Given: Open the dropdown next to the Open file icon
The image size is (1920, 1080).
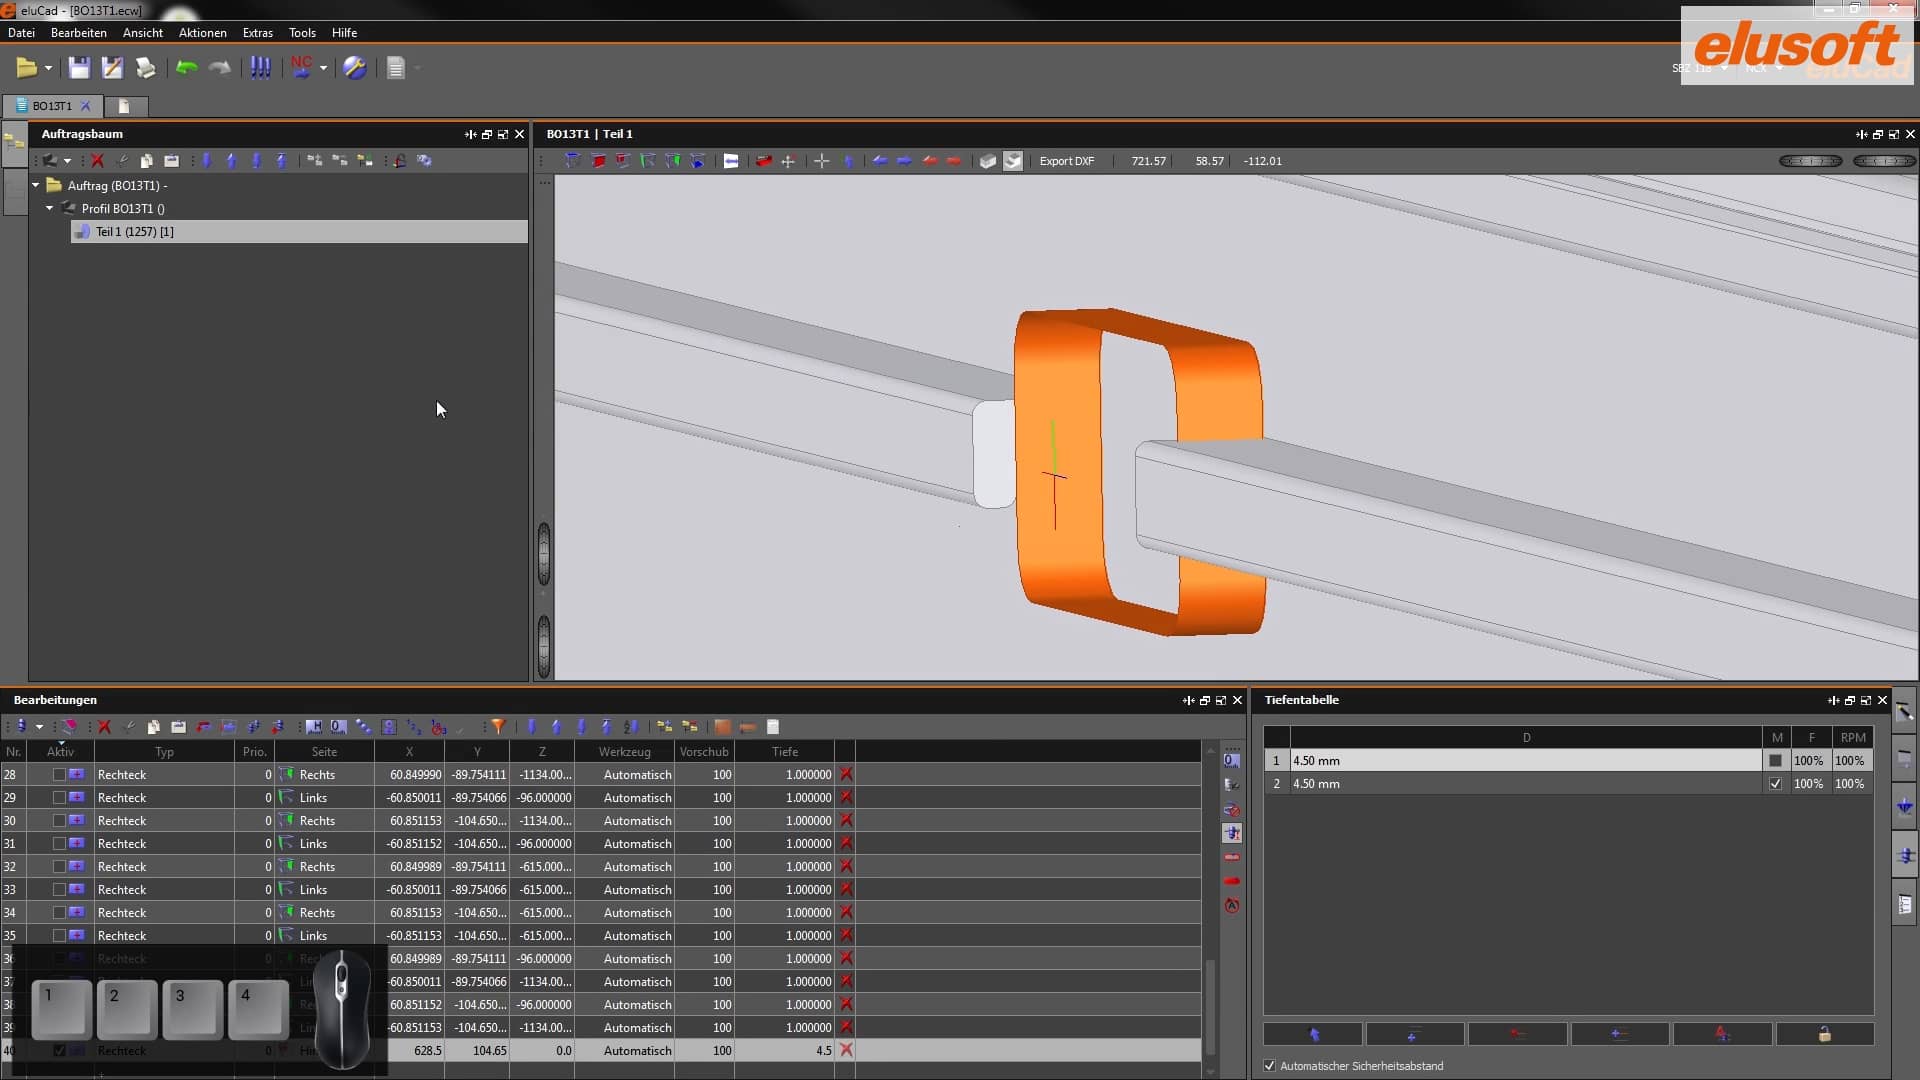Looking at the screenshot, I should point(49,68).
